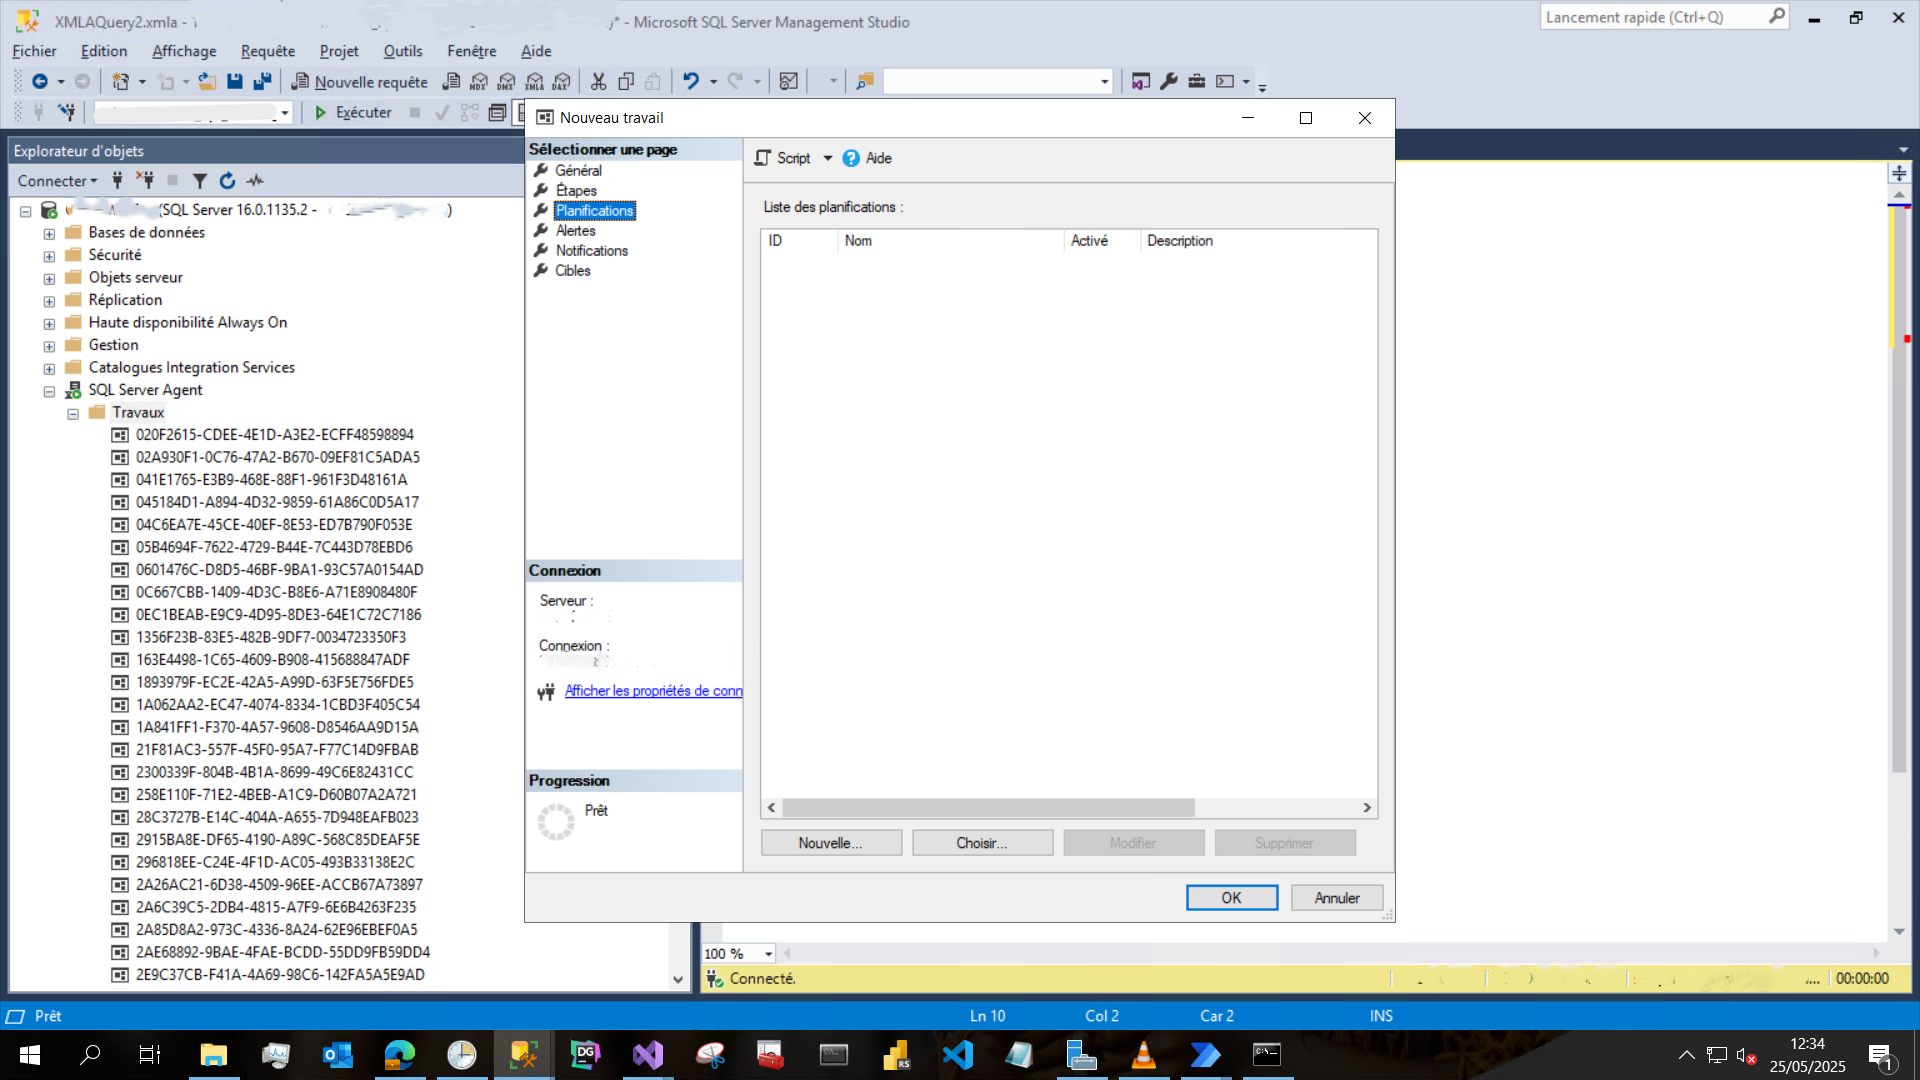
Task: Select the Étapes page
Action: coord(576,190)
